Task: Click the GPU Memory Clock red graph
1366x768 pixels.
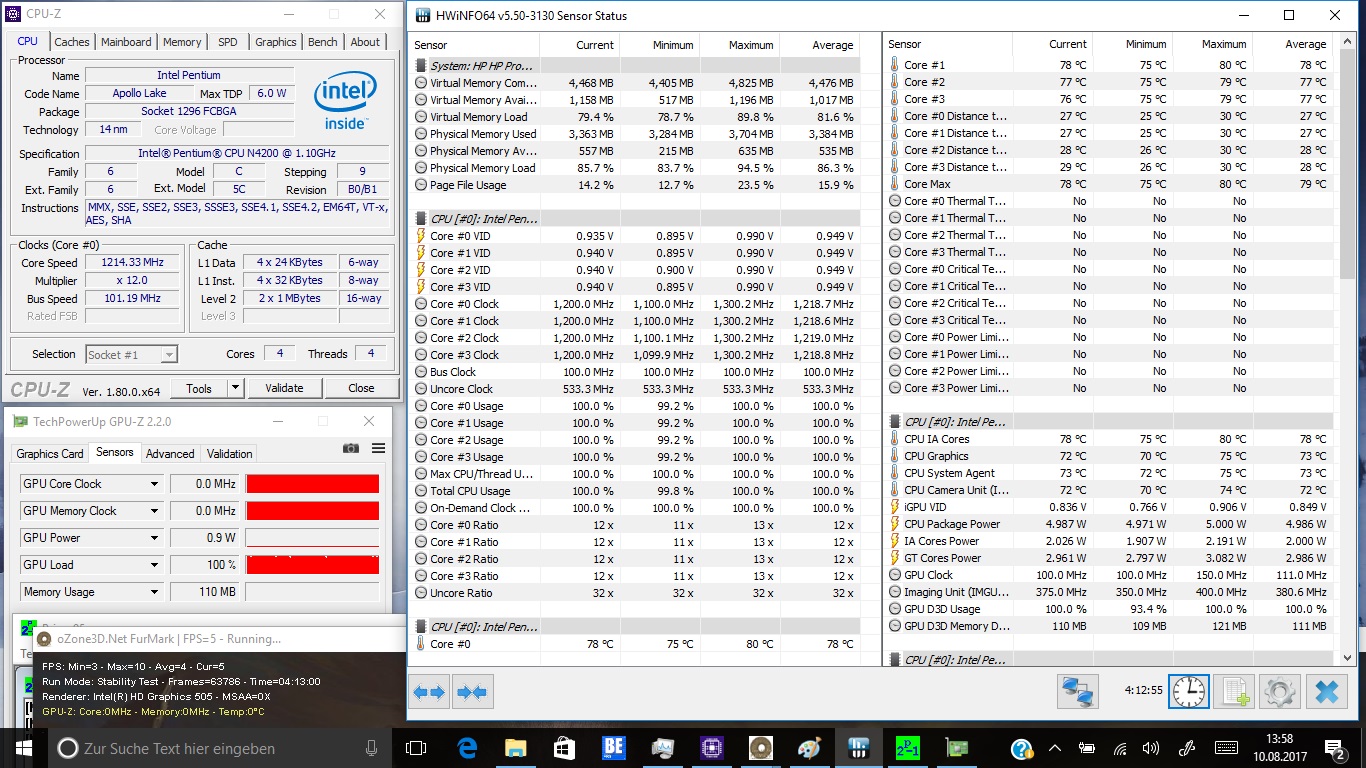Action: point(312,511)
